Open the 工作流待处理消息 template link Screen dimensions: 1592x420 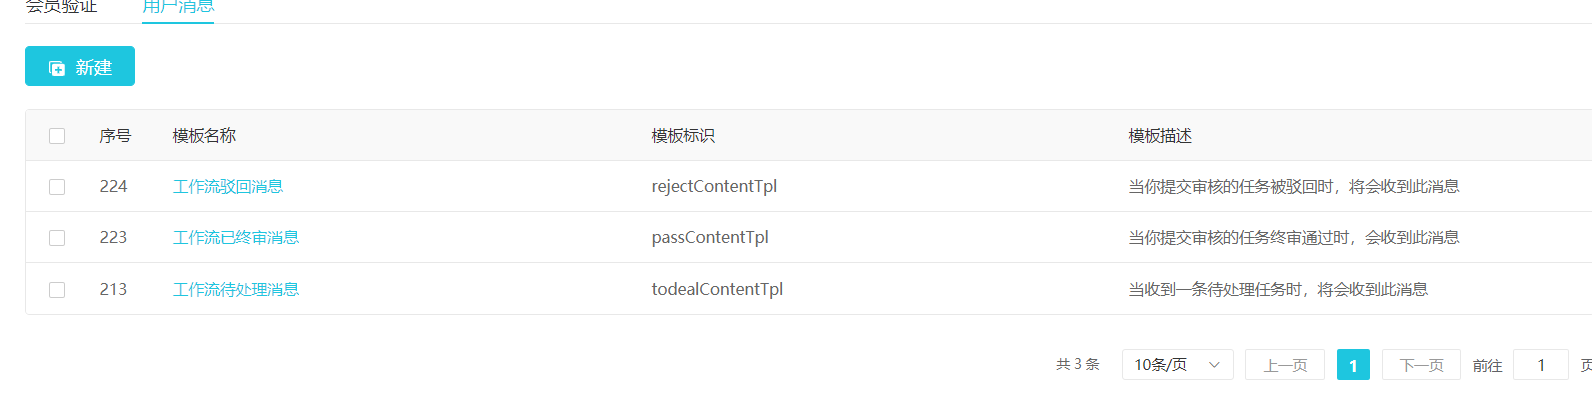coord(236,290)
